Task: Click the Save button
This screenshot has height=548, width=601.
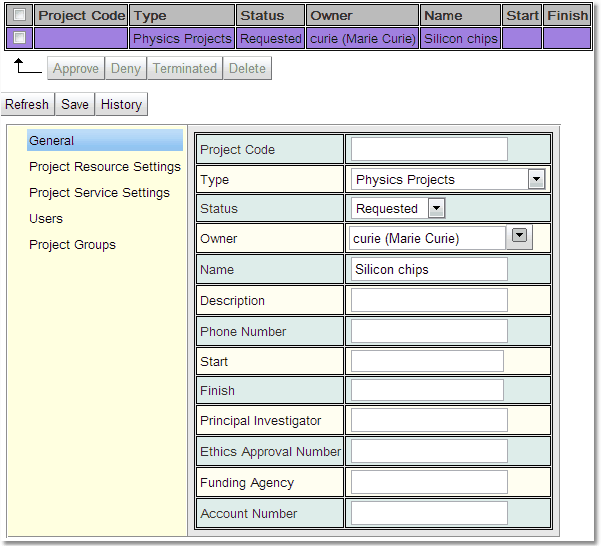Action: click(x=75, y=104)
